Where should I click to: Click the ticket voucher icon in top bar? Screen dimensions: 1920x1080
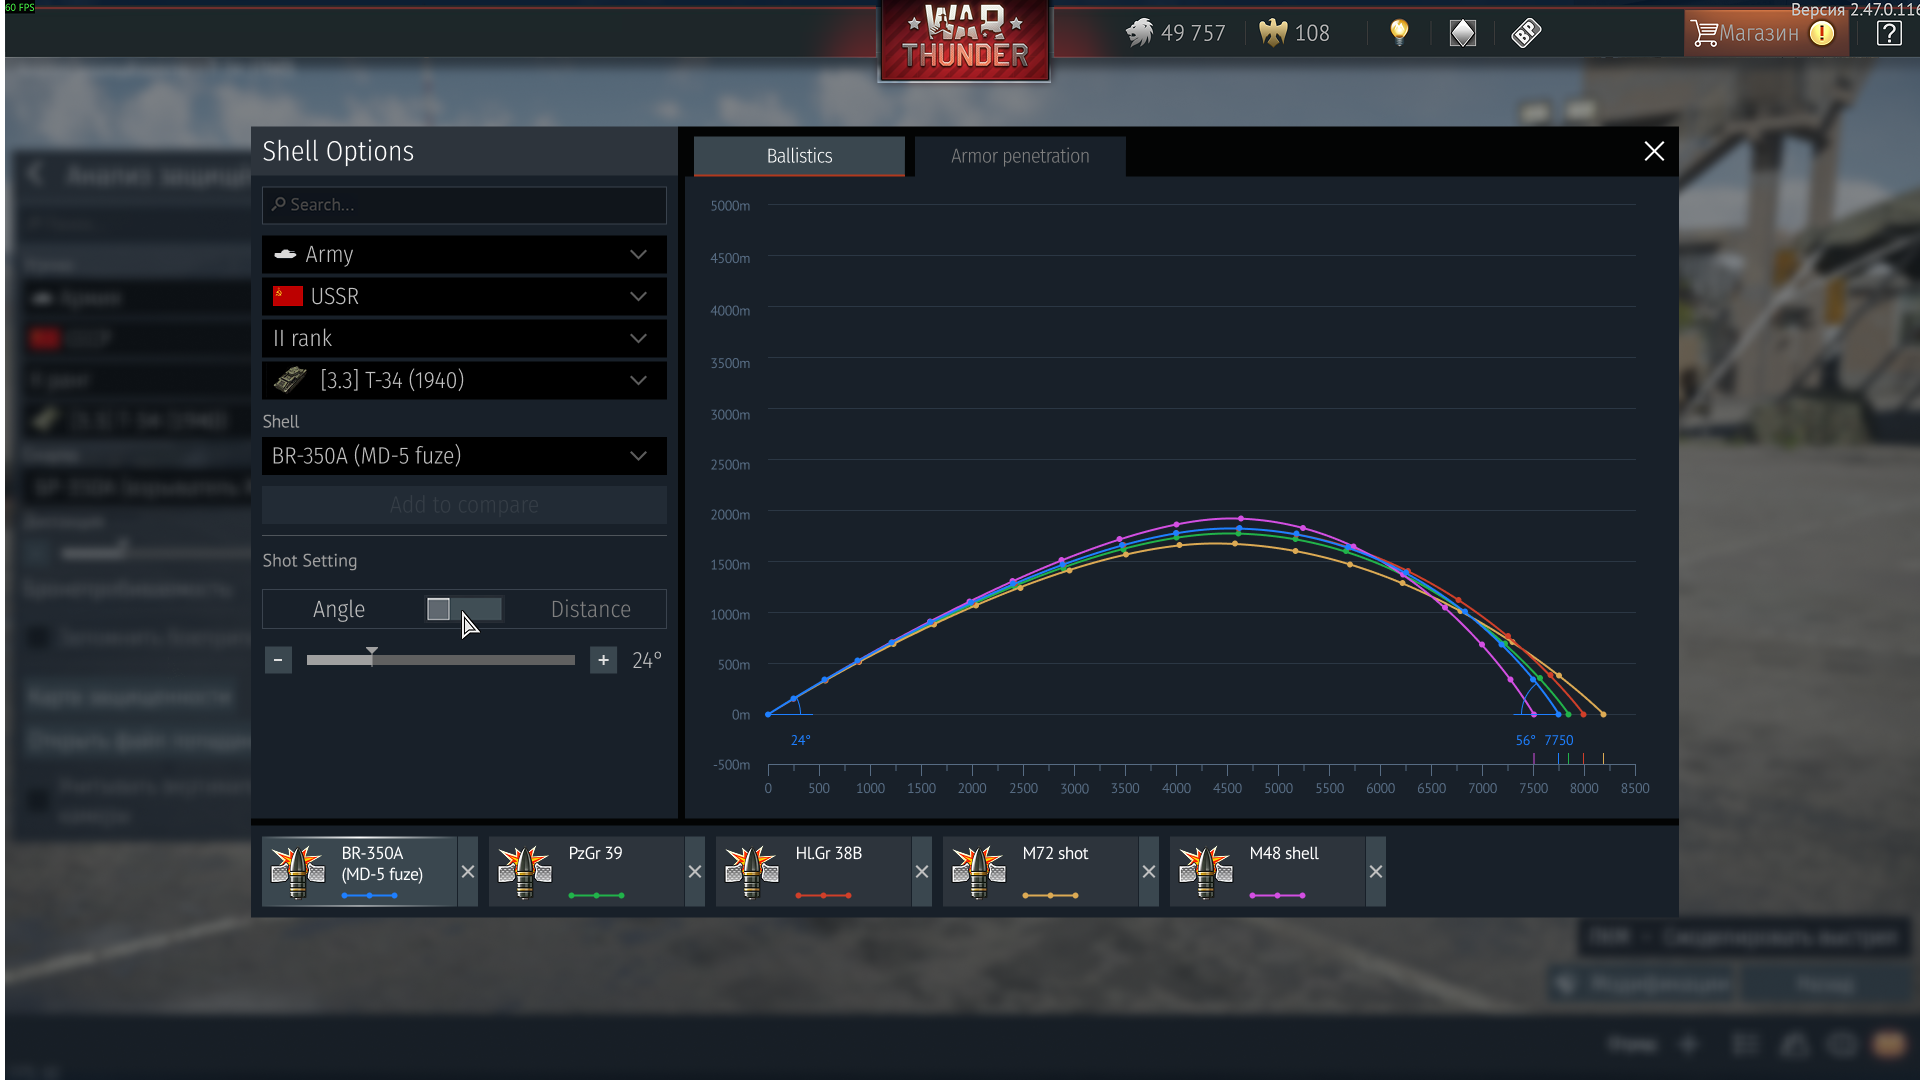click(1526, 33)
